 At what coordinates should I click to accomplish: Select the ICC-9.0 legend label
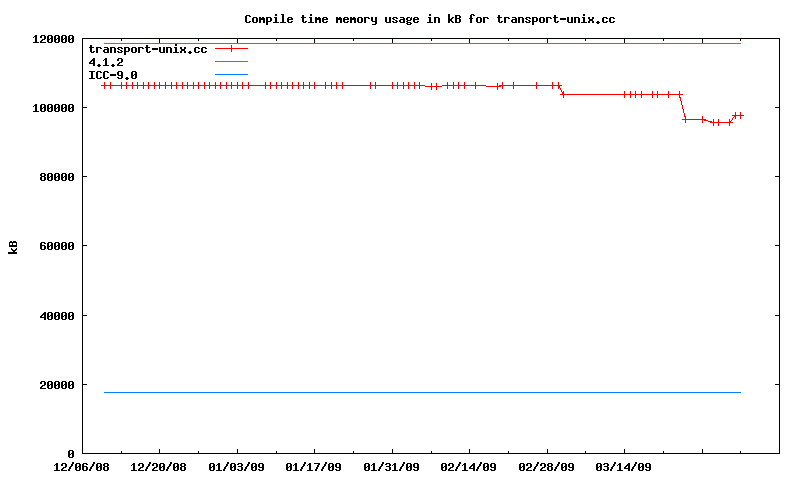113,75
